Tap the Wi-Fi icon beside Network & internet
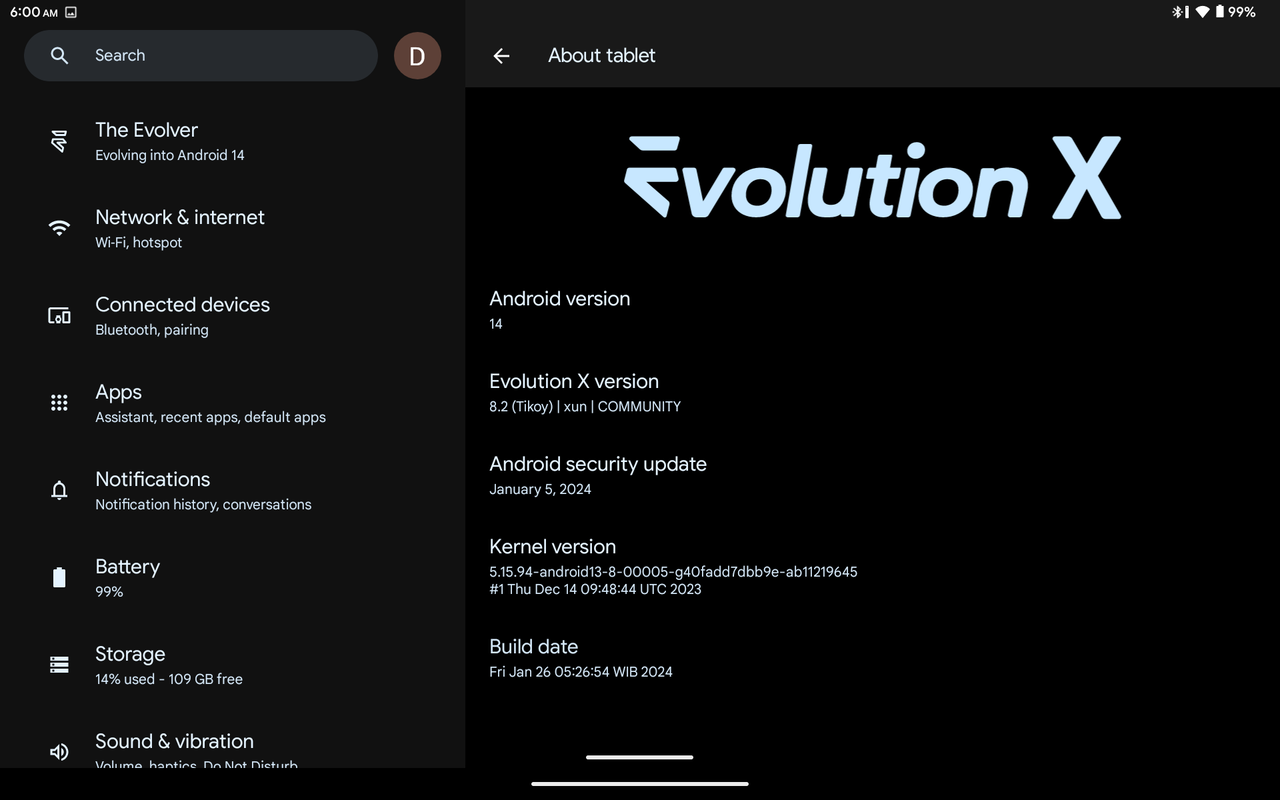 pyautogui.click(x=59, y=228)
